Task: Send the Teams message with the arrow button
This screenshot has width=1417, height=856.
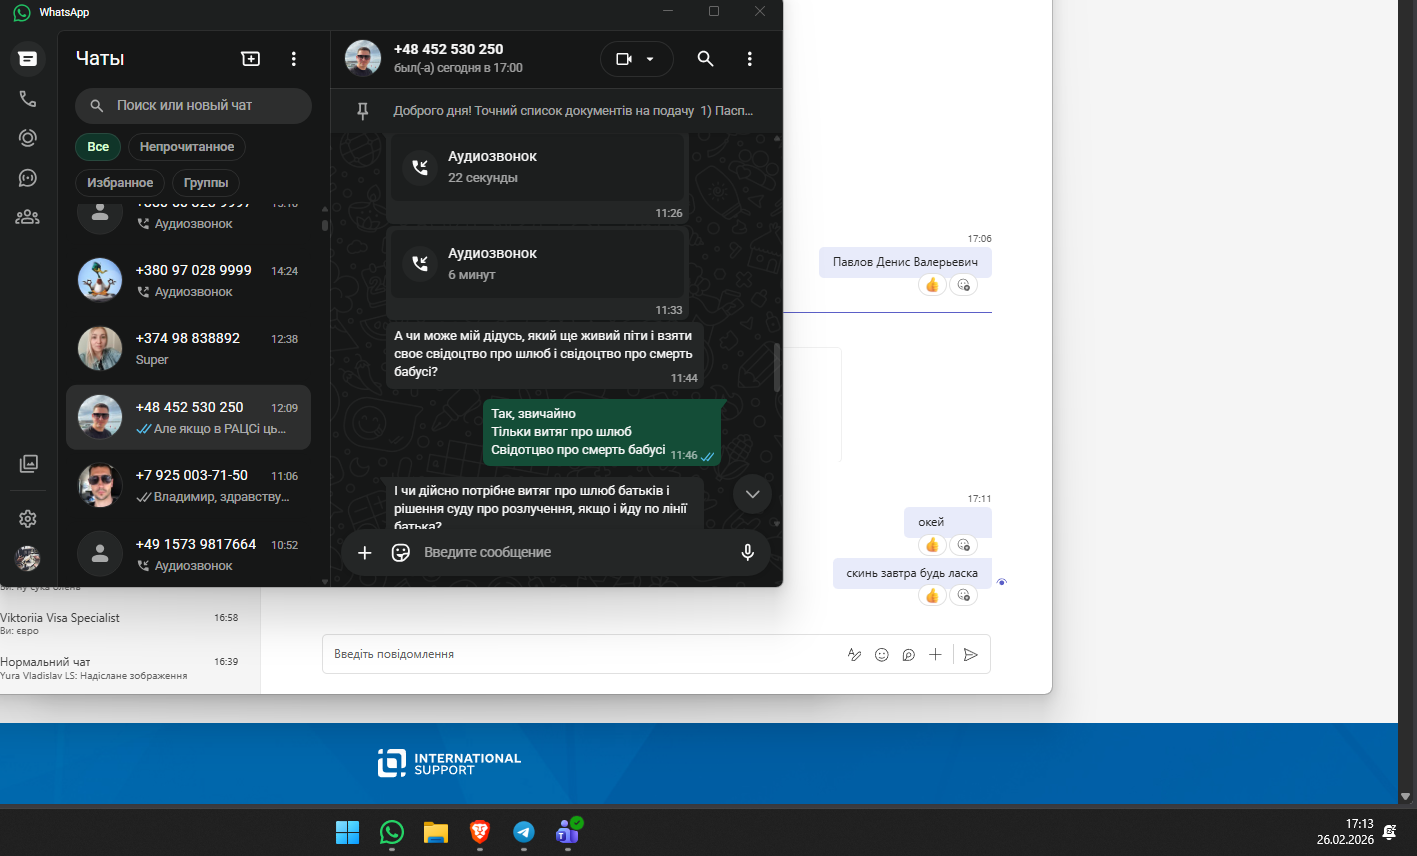Action: (970, 655)
